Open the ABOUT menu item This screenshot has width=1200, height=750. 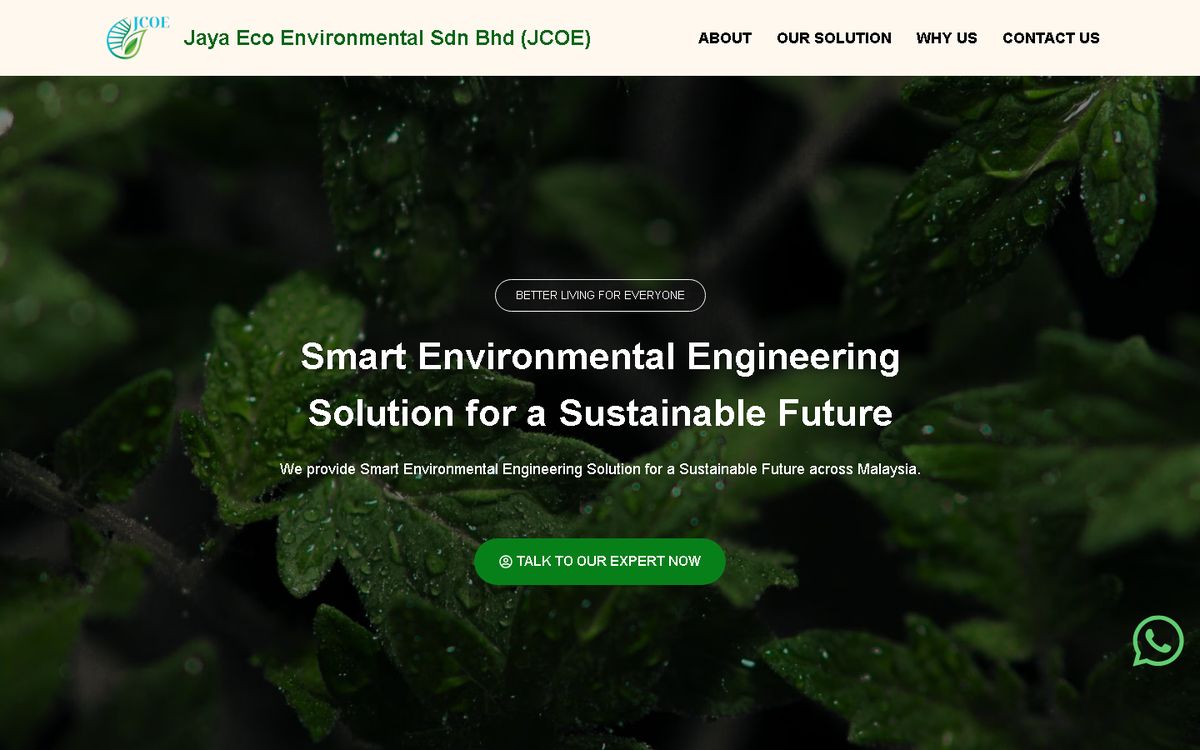tap(725, 38)
